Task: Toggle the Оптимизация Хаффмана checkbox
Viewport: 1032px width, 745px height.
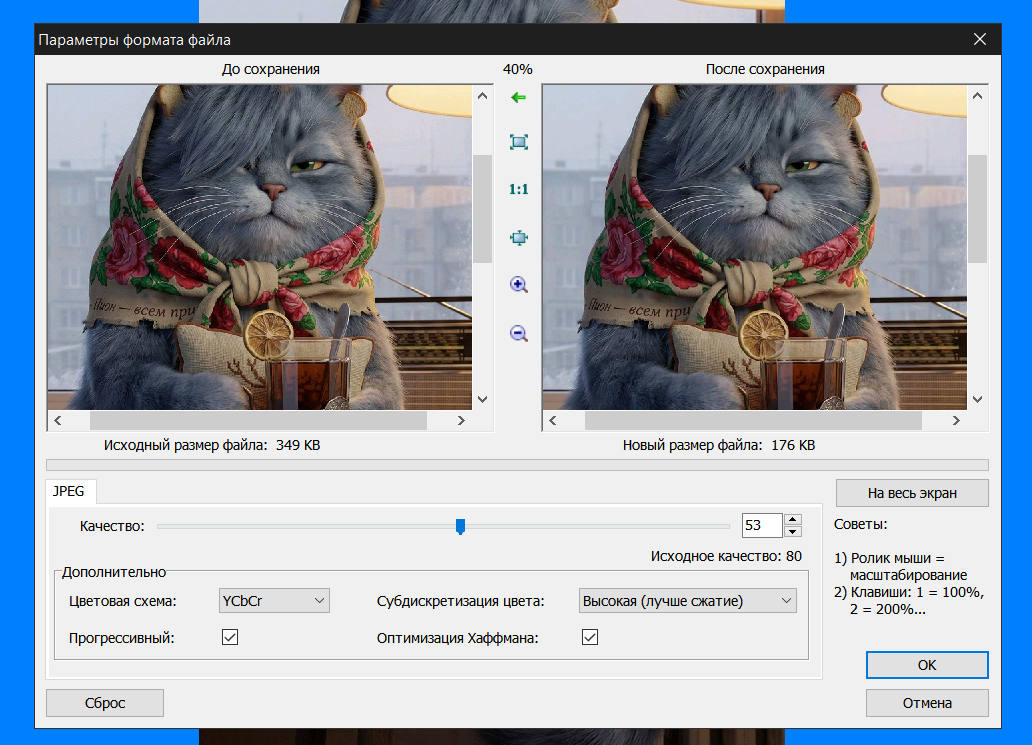Action: [x=590, y=637]
